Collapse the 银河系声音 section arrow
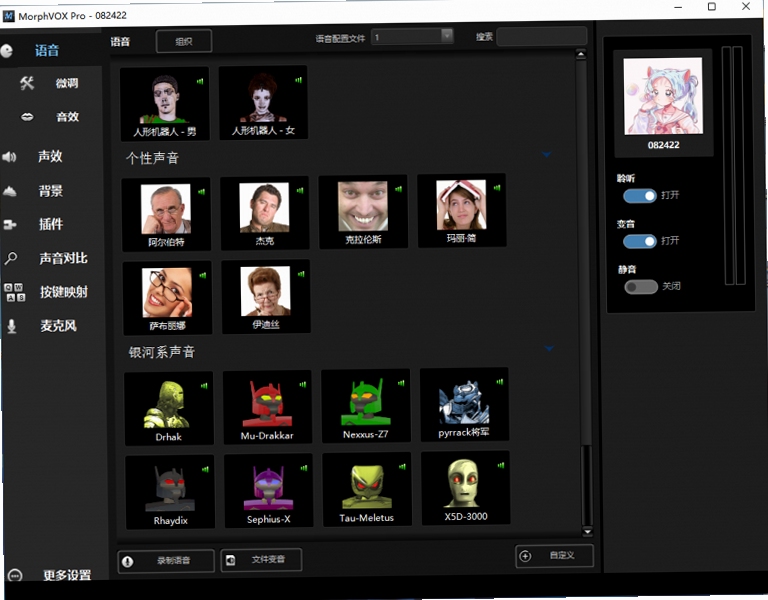 point(549,349)
